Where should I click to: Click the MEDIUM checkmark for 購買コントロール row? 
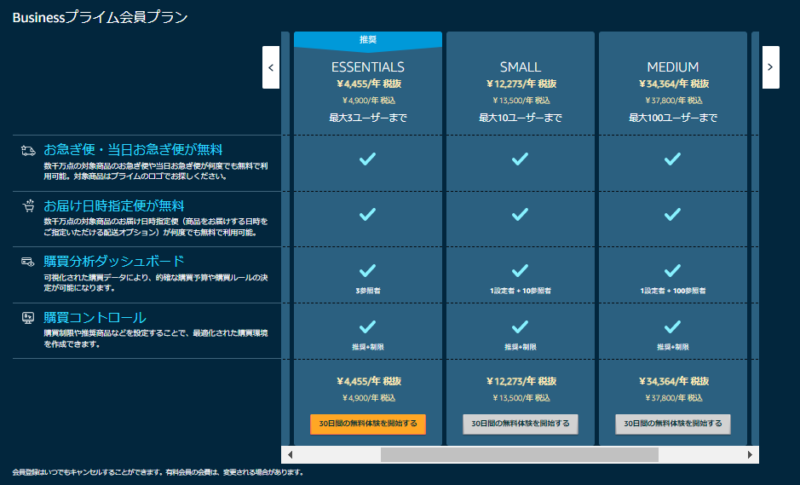click(672, 326)
